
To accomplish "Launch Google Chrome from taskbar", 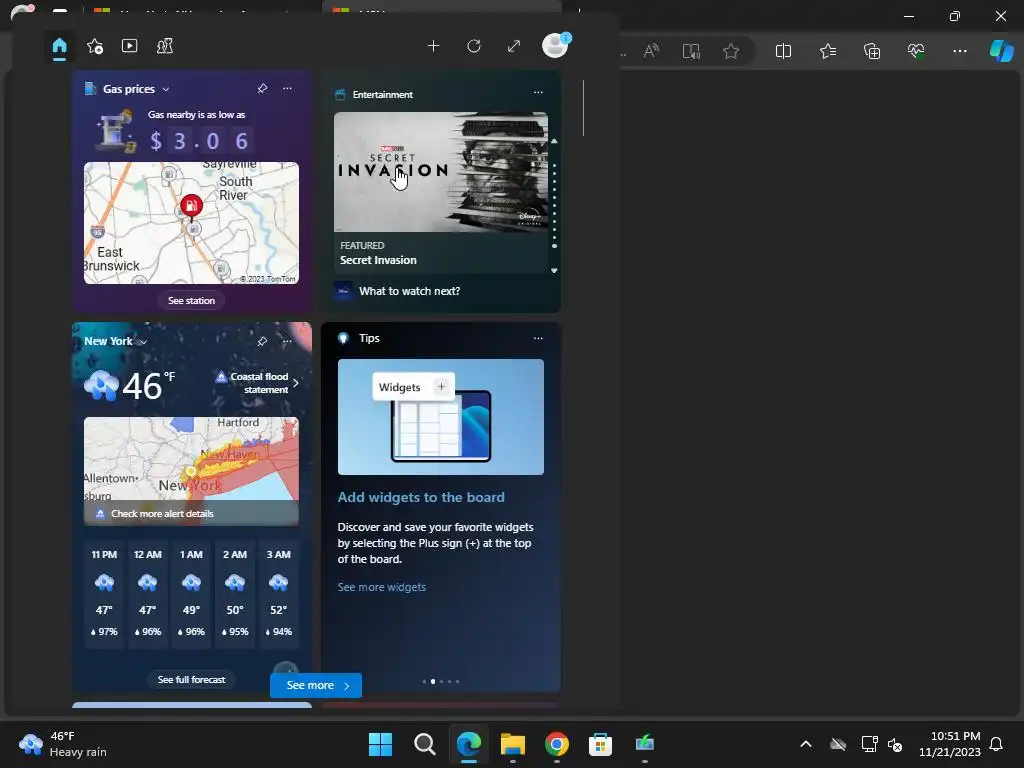I will [x=556, y=744].
